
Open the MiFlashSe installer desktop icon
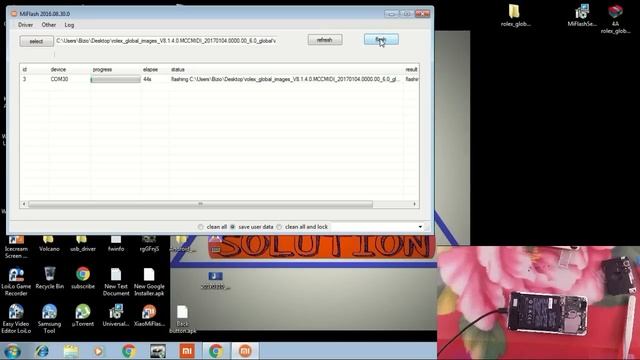[x=582, y=15]
